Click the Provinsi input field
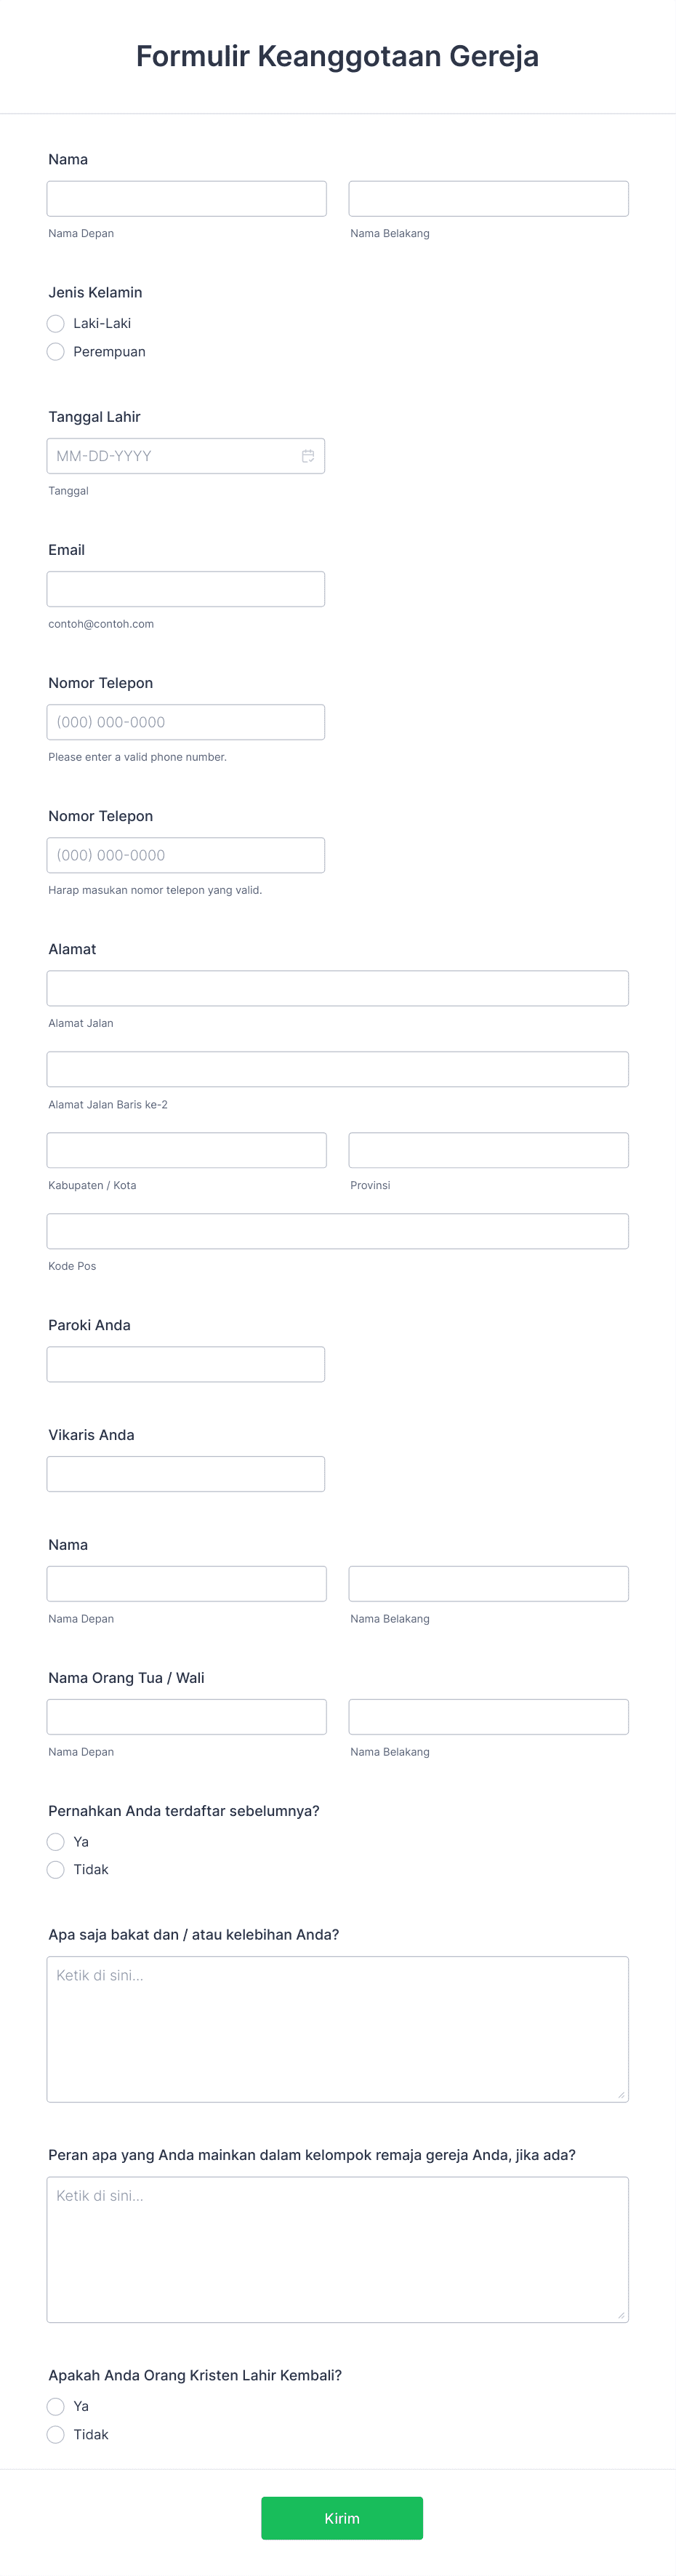 click(x=488, y=1149)
